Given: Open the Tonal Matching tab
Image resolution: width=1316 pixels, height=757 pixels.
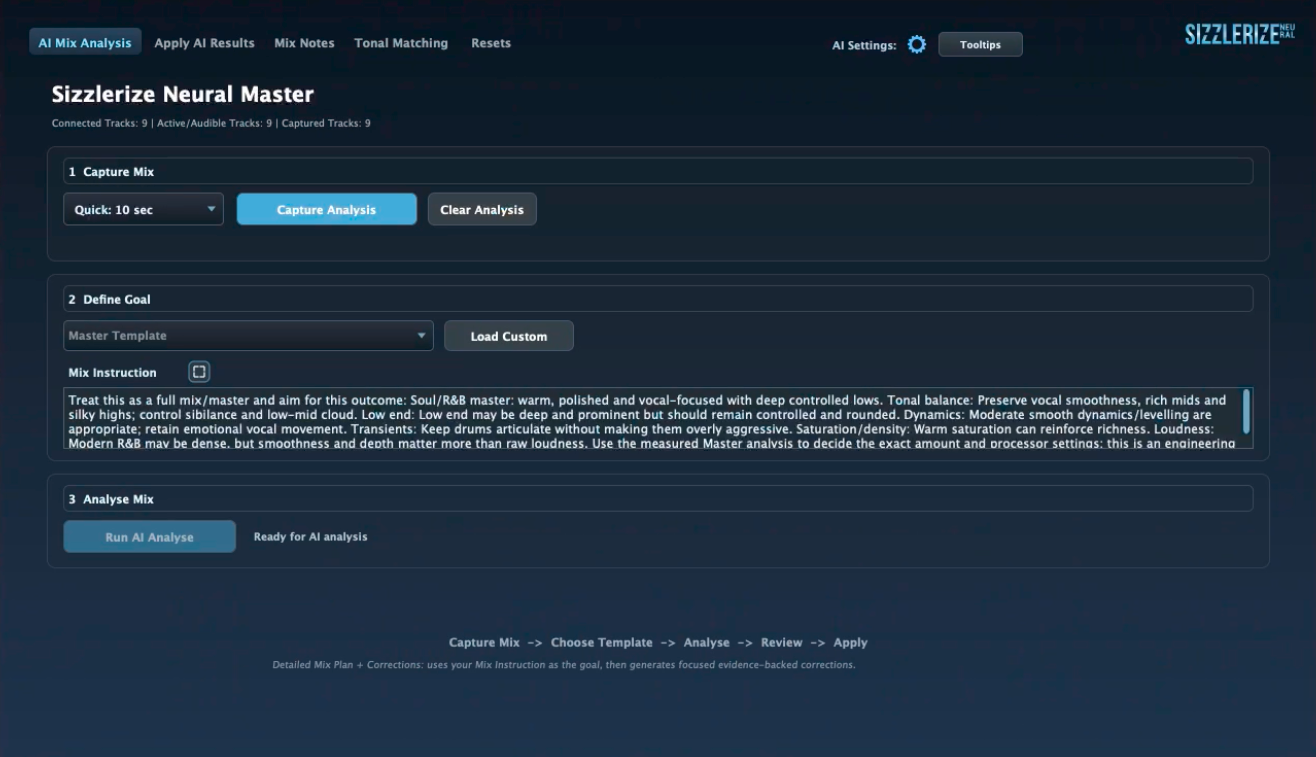Looking at the screenshot, I should (401, 43).
